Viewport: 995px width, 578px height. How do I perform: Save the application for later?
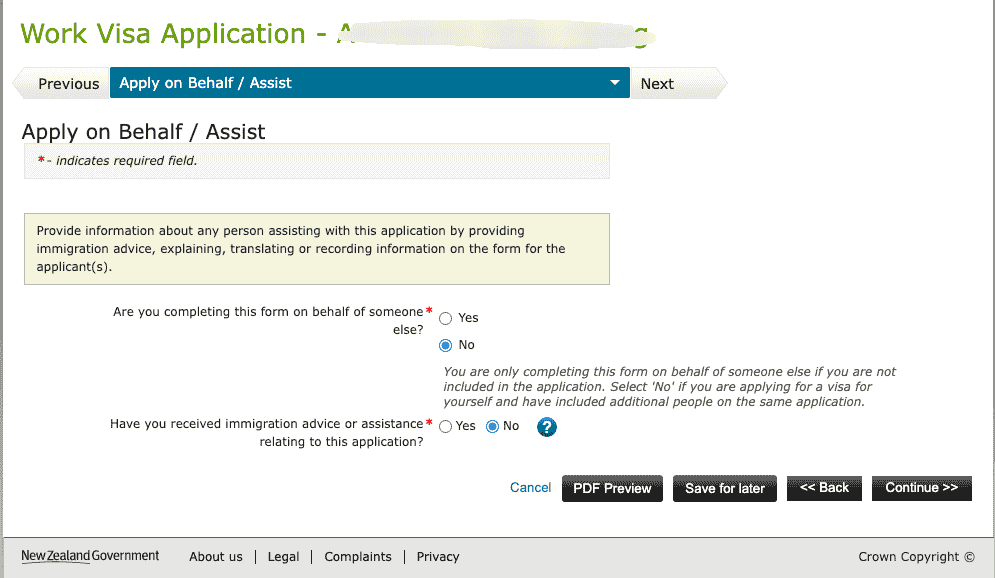[x=724, y=488]
